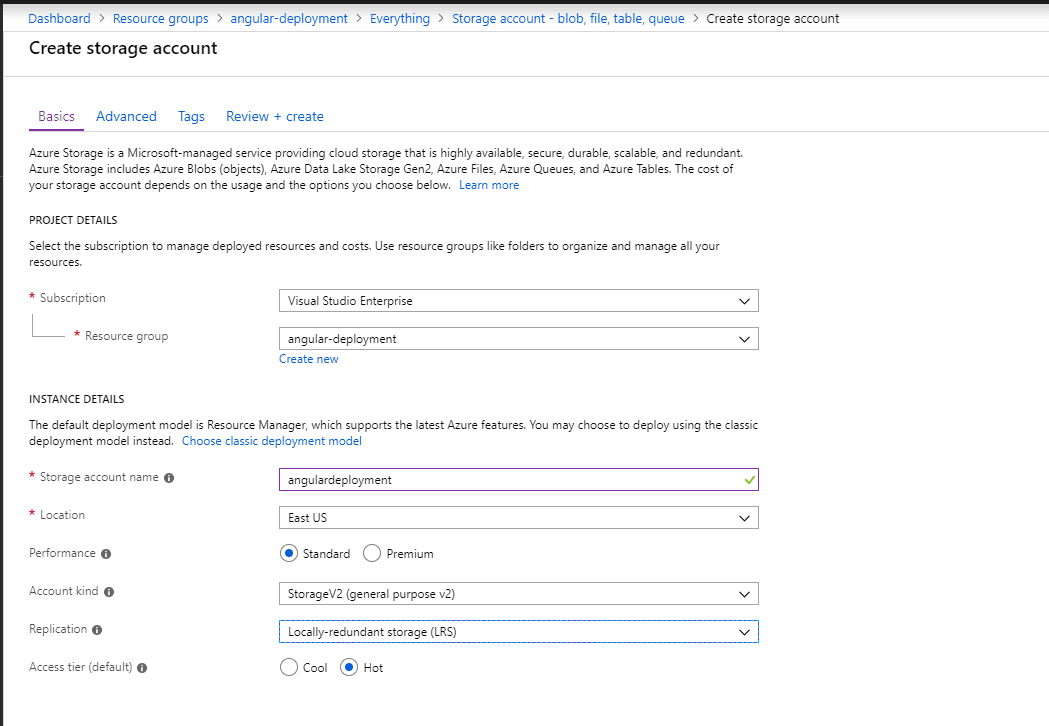Switch to the Advanced tab

(x=126, y=116)
